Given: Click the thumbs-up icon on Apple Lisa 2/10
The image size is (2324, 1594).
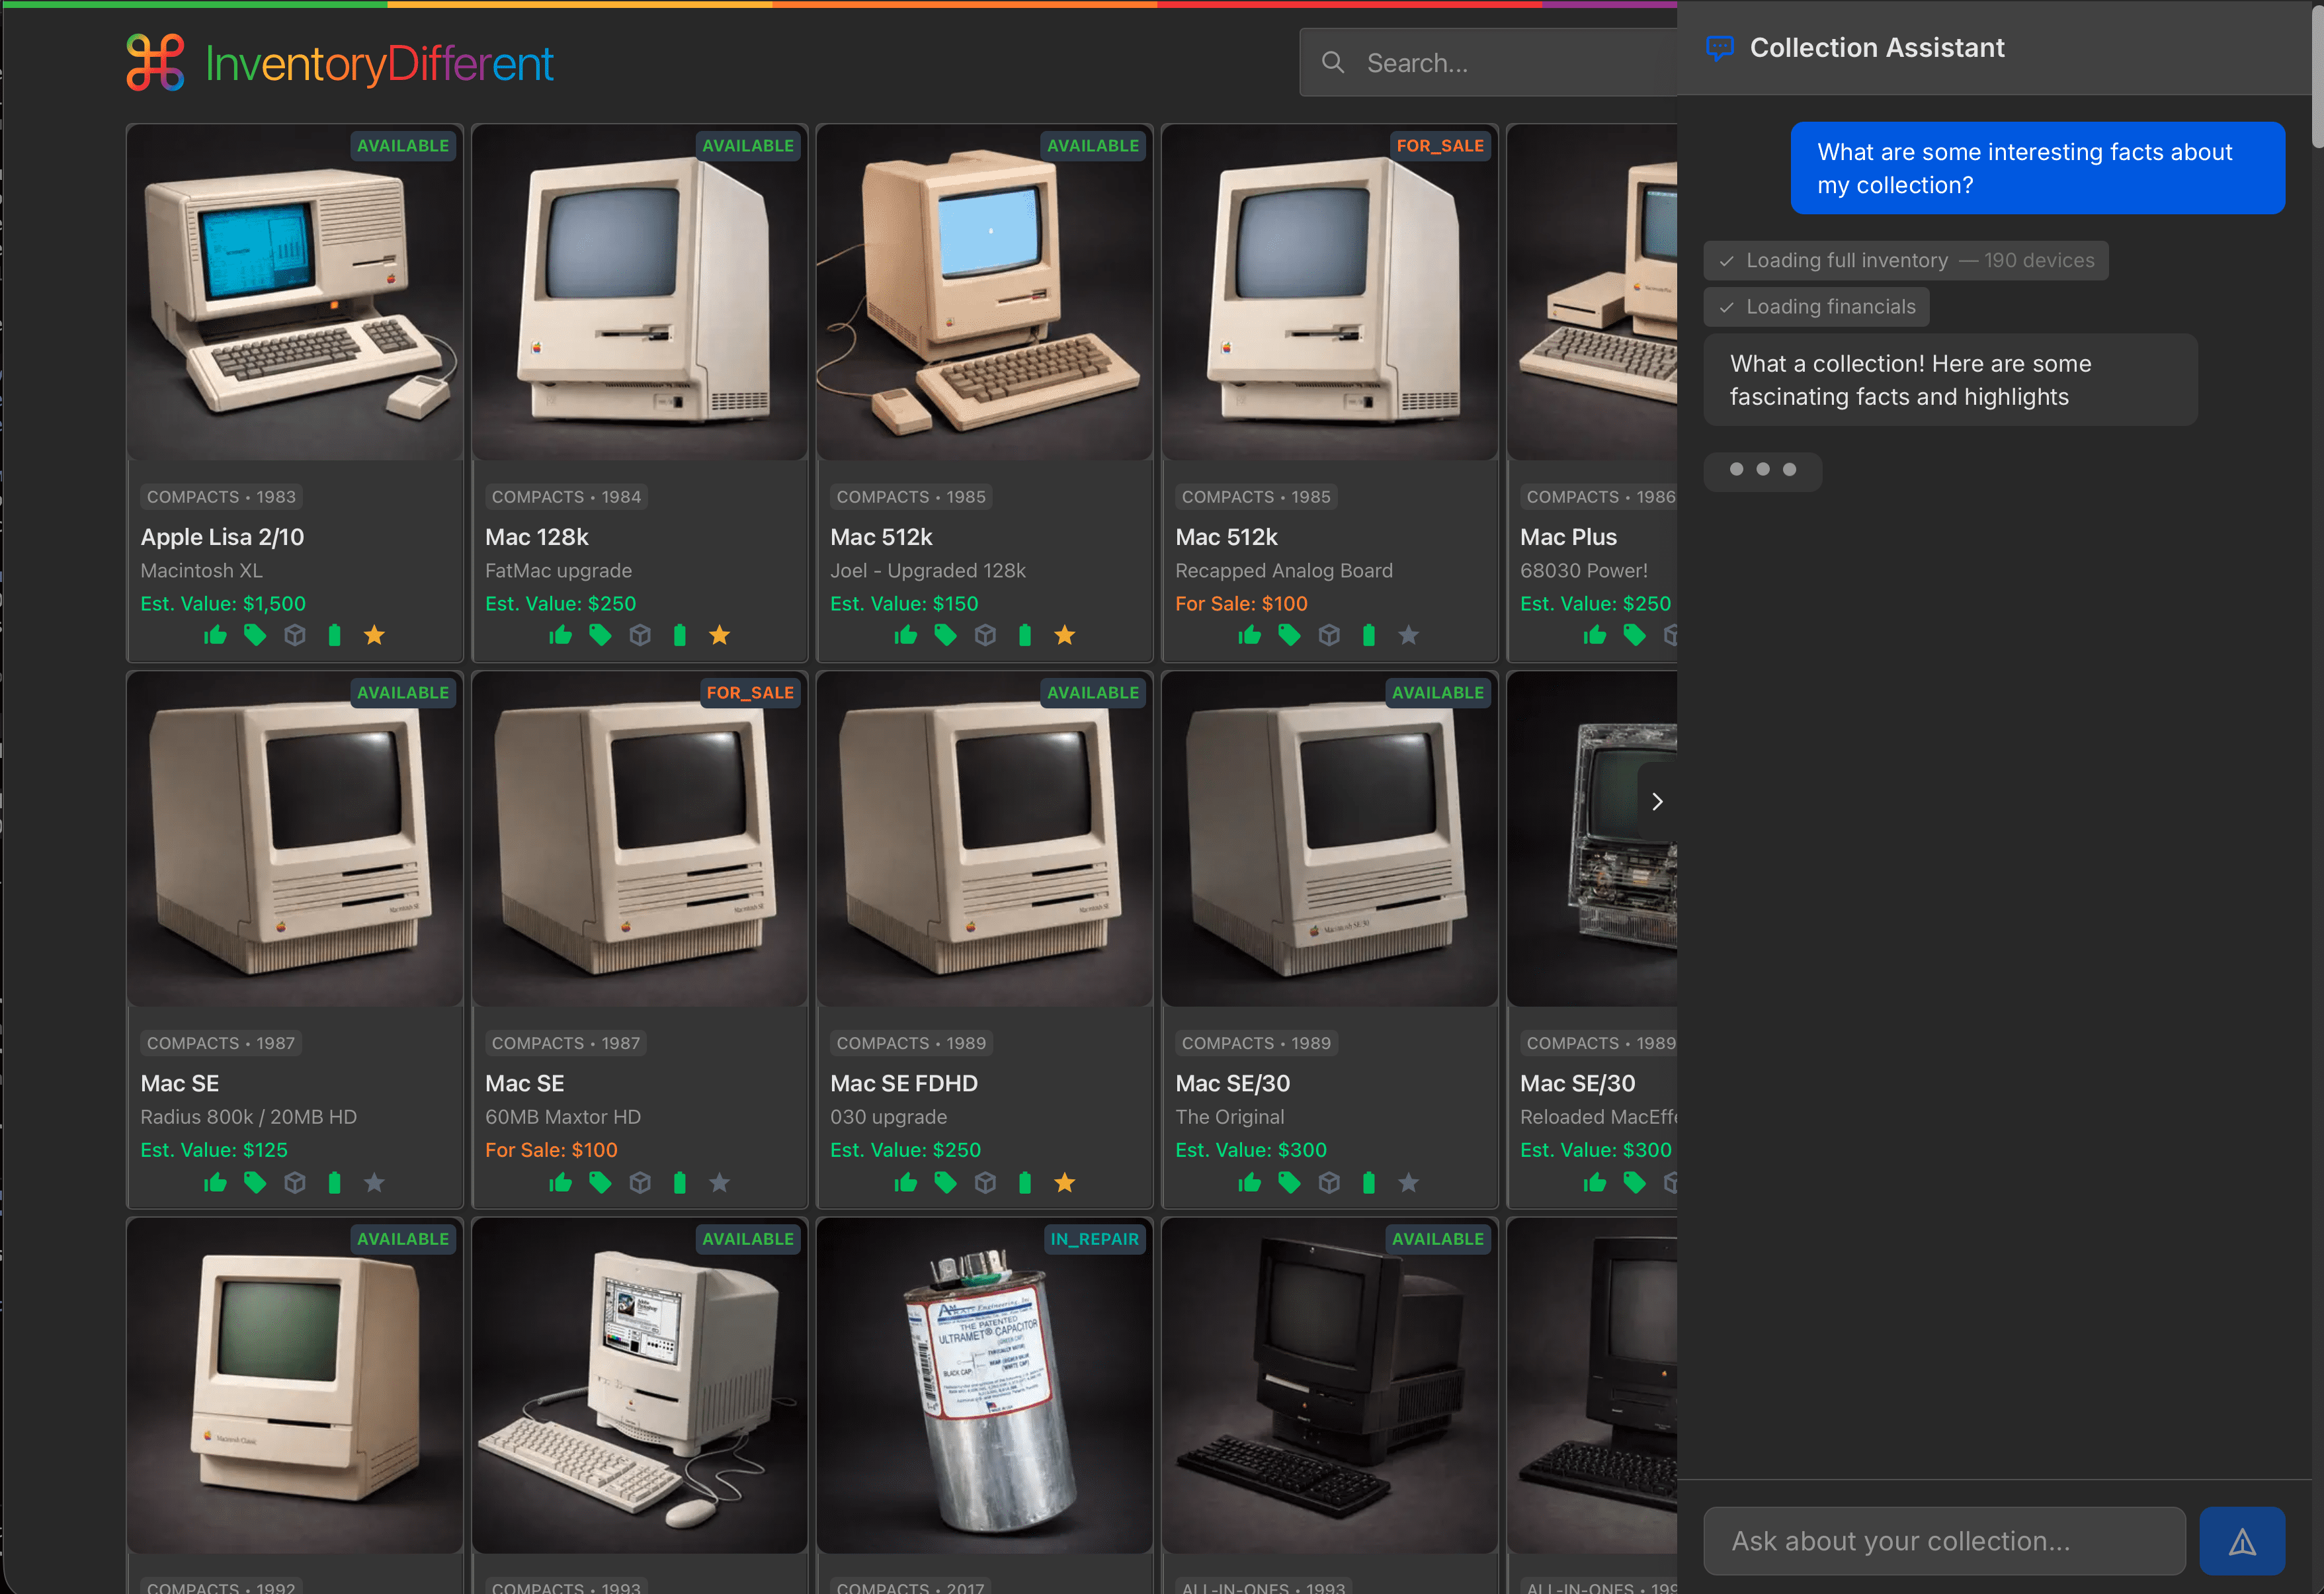Looking at the screenshot, I should [x=215, y=636].
